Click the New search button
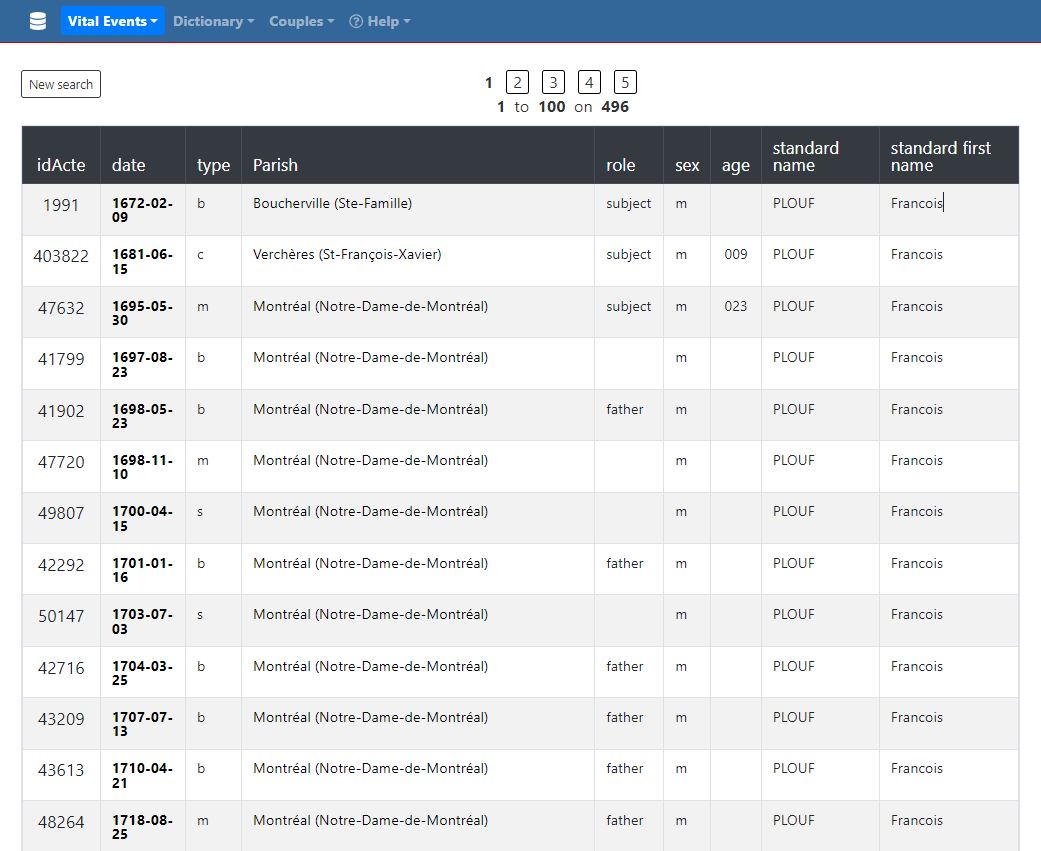This screenshot has width=1041, height=851. [x=61, y=84]
